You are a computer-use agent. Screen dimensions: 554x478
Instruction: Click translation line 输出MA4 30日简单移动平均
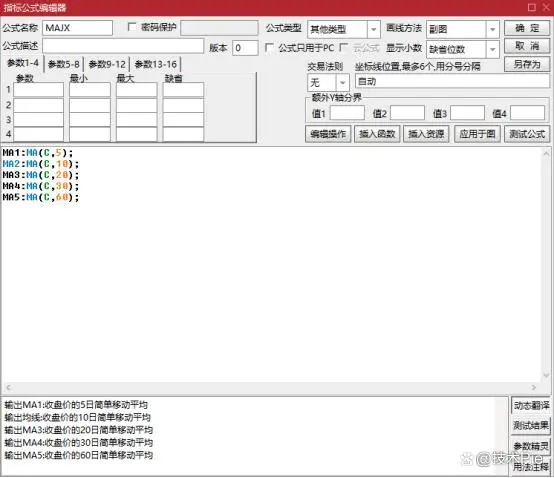point(78,443)
